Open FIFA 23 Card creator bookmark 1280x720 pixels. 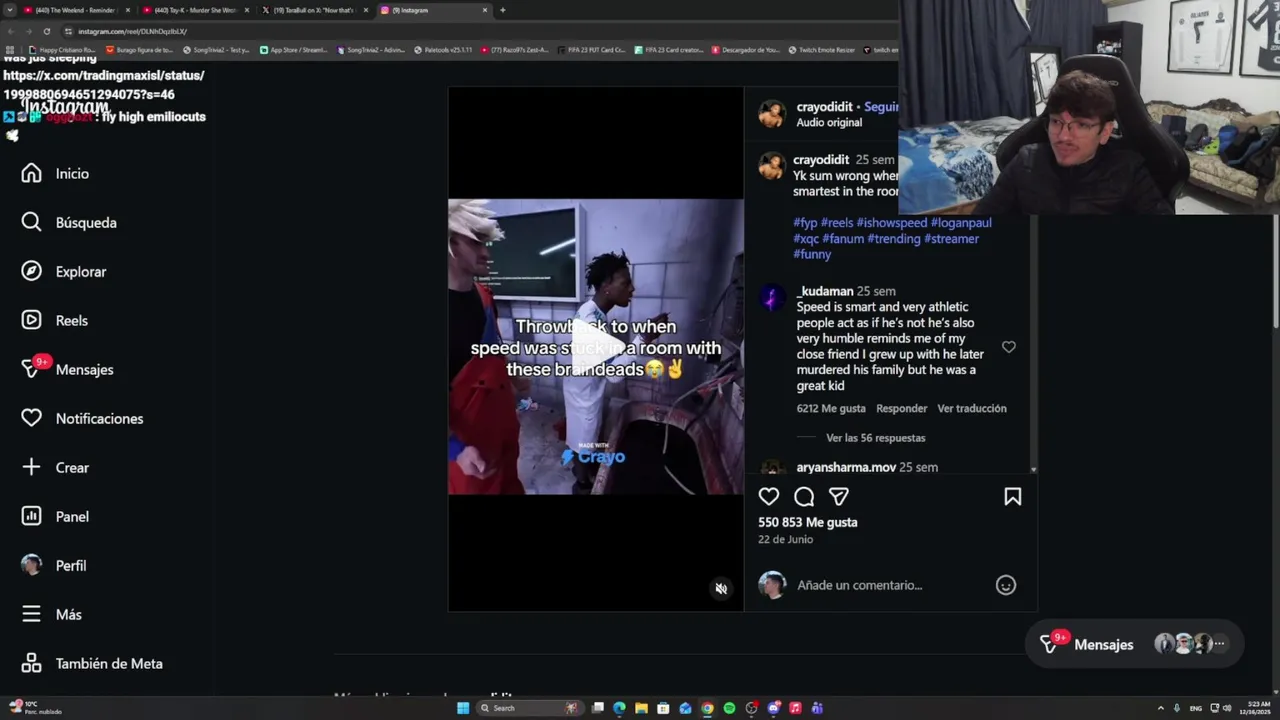pyautogui.click(x=669, y=49)
